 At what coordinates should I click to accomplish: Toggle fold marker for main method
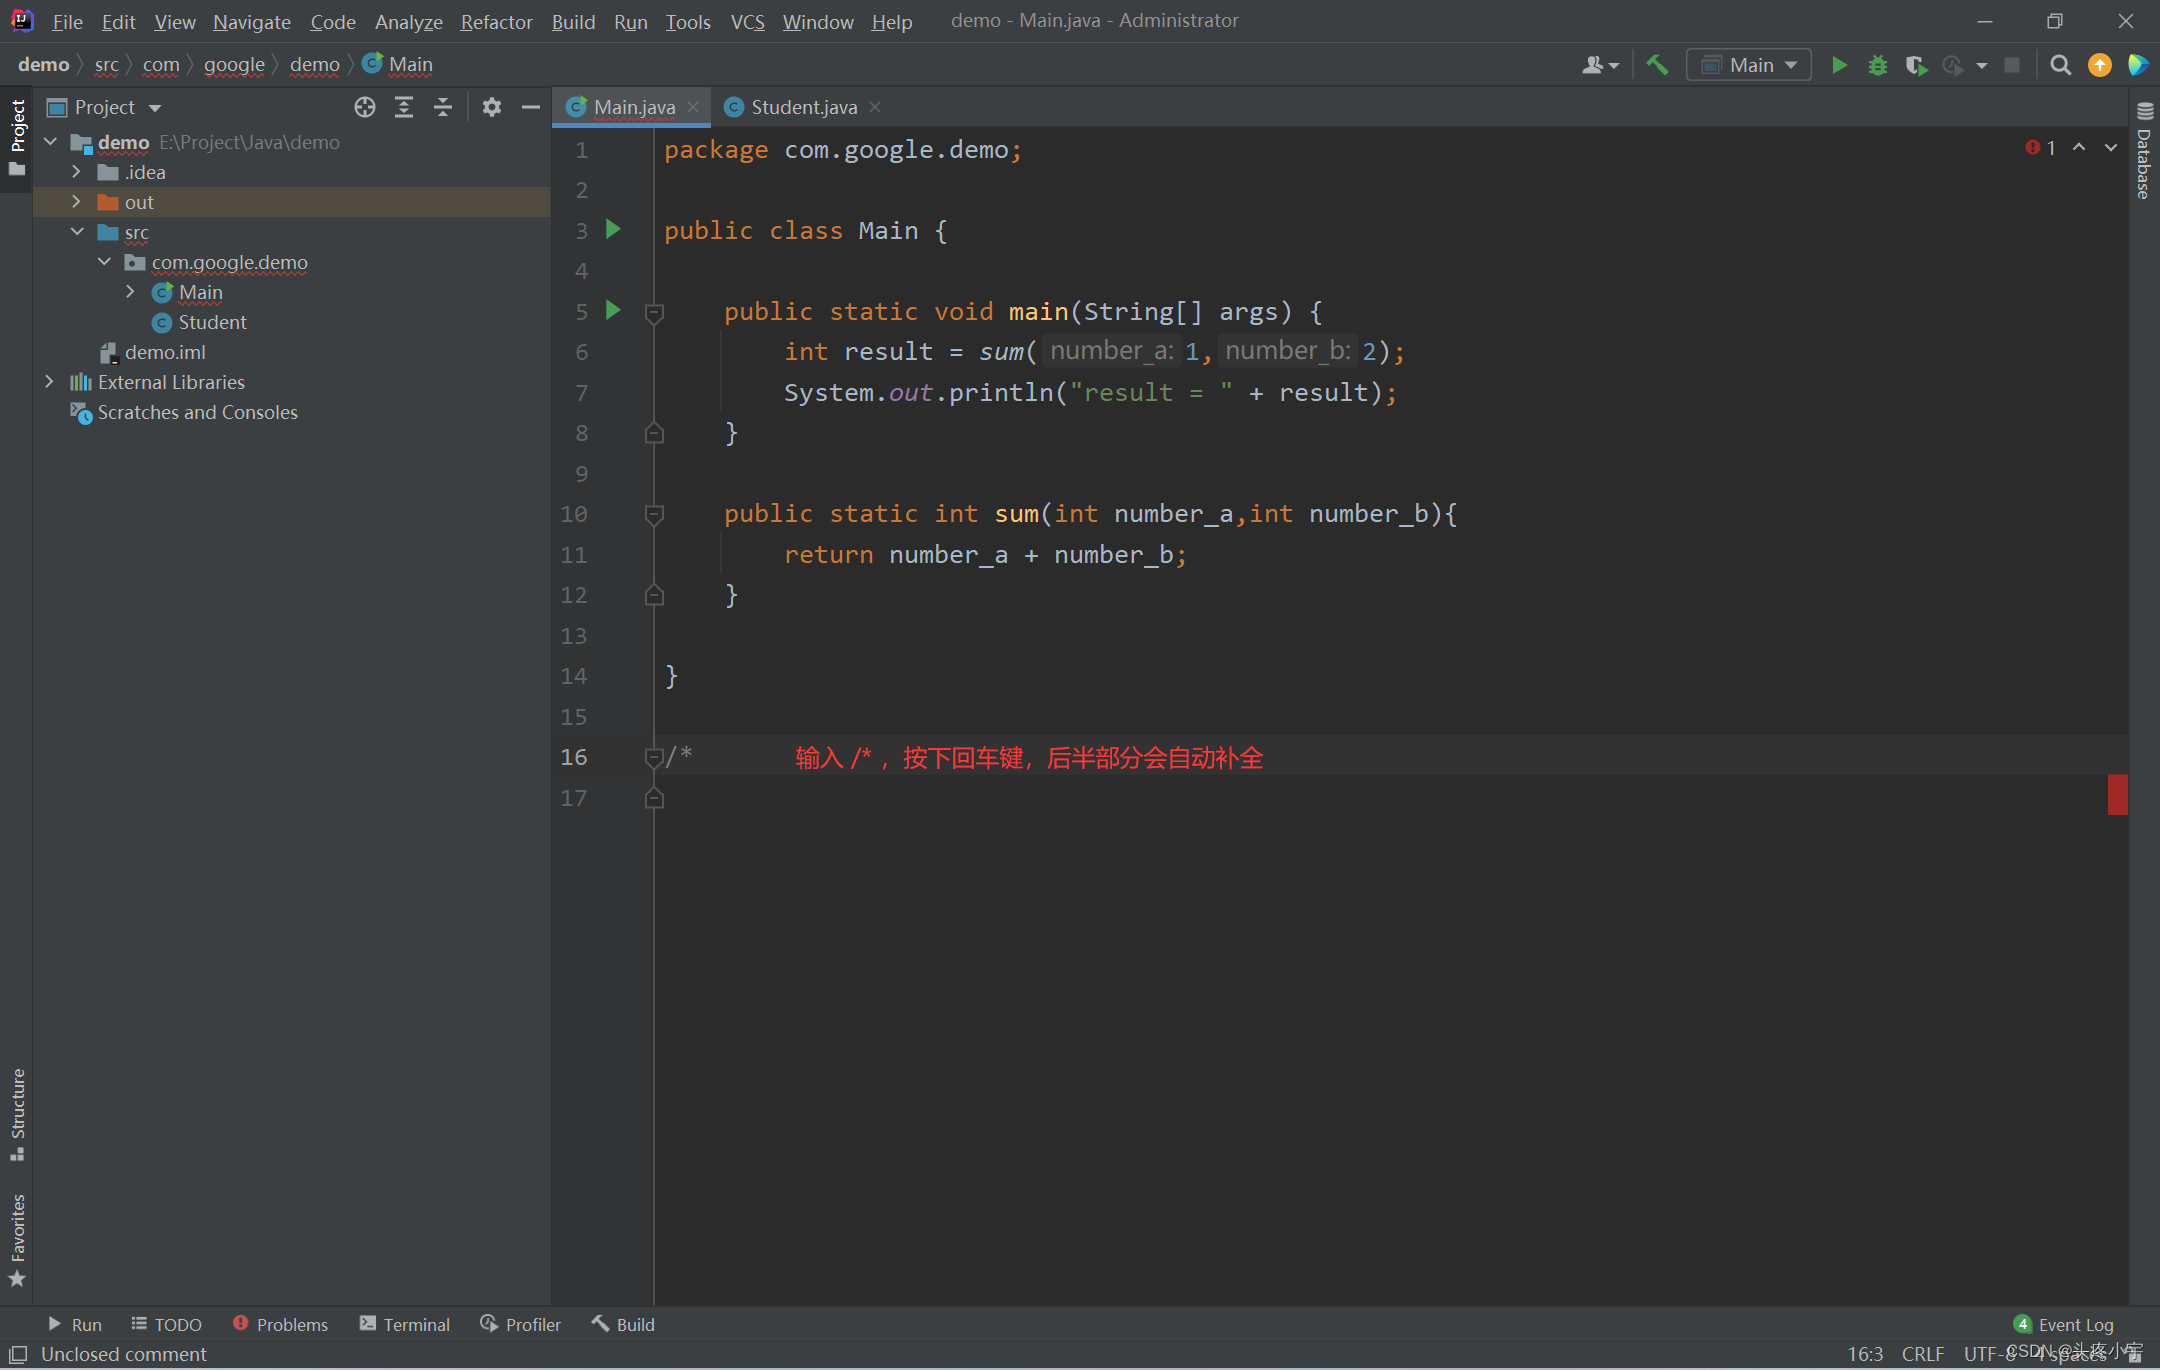(x=654, y=313)
